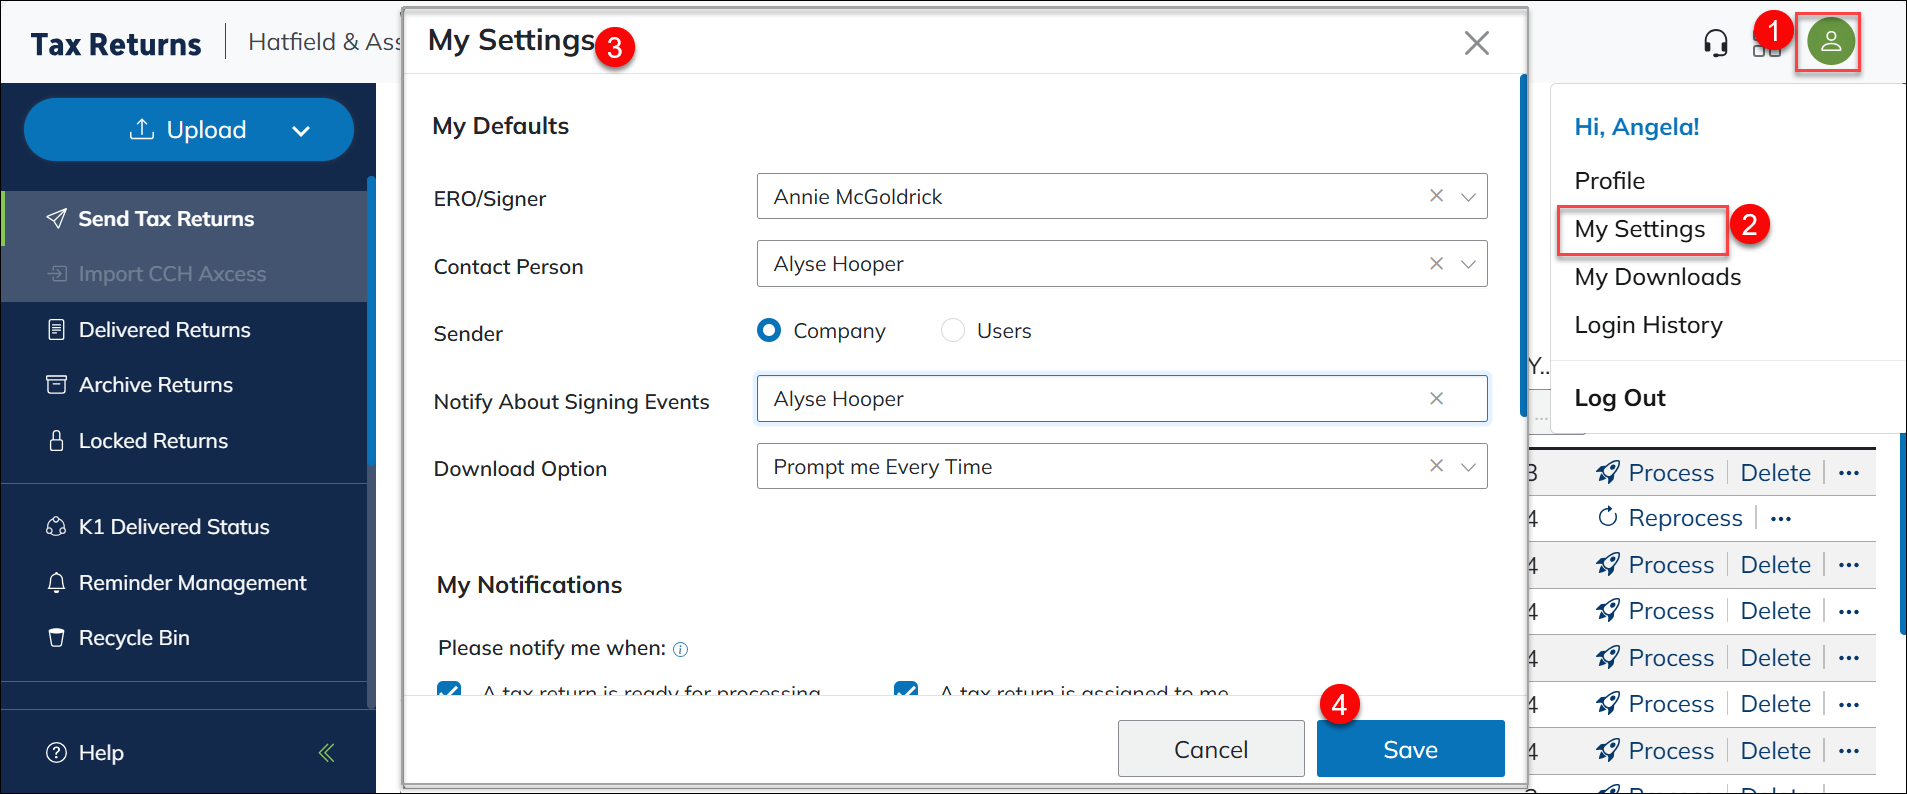This screenshot has width=1907, height=794.
Task: Select the Company sender radio button
Action: pyautogui.click(x=769, y=330)
